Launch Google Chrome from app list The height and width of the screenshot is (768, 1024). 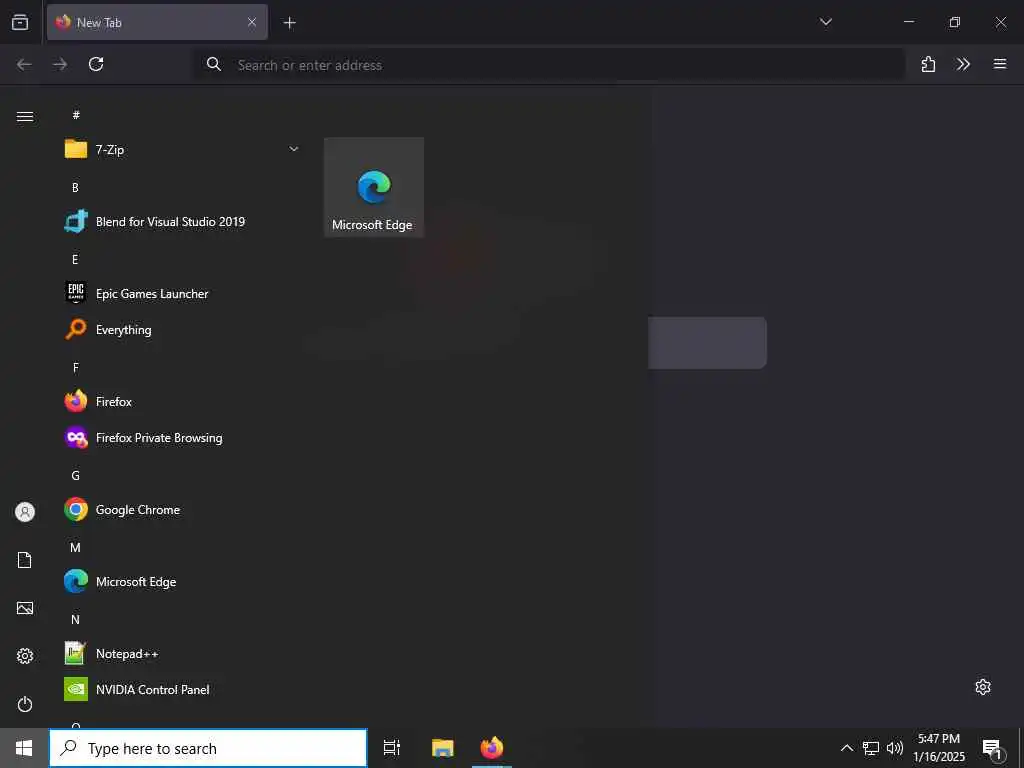click(x=183, y=509)
